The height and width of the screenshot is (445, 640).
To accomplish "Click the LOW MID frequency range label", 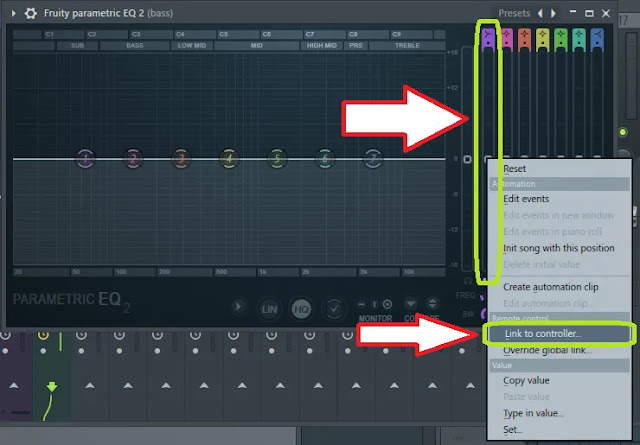I will pos(192,45).
